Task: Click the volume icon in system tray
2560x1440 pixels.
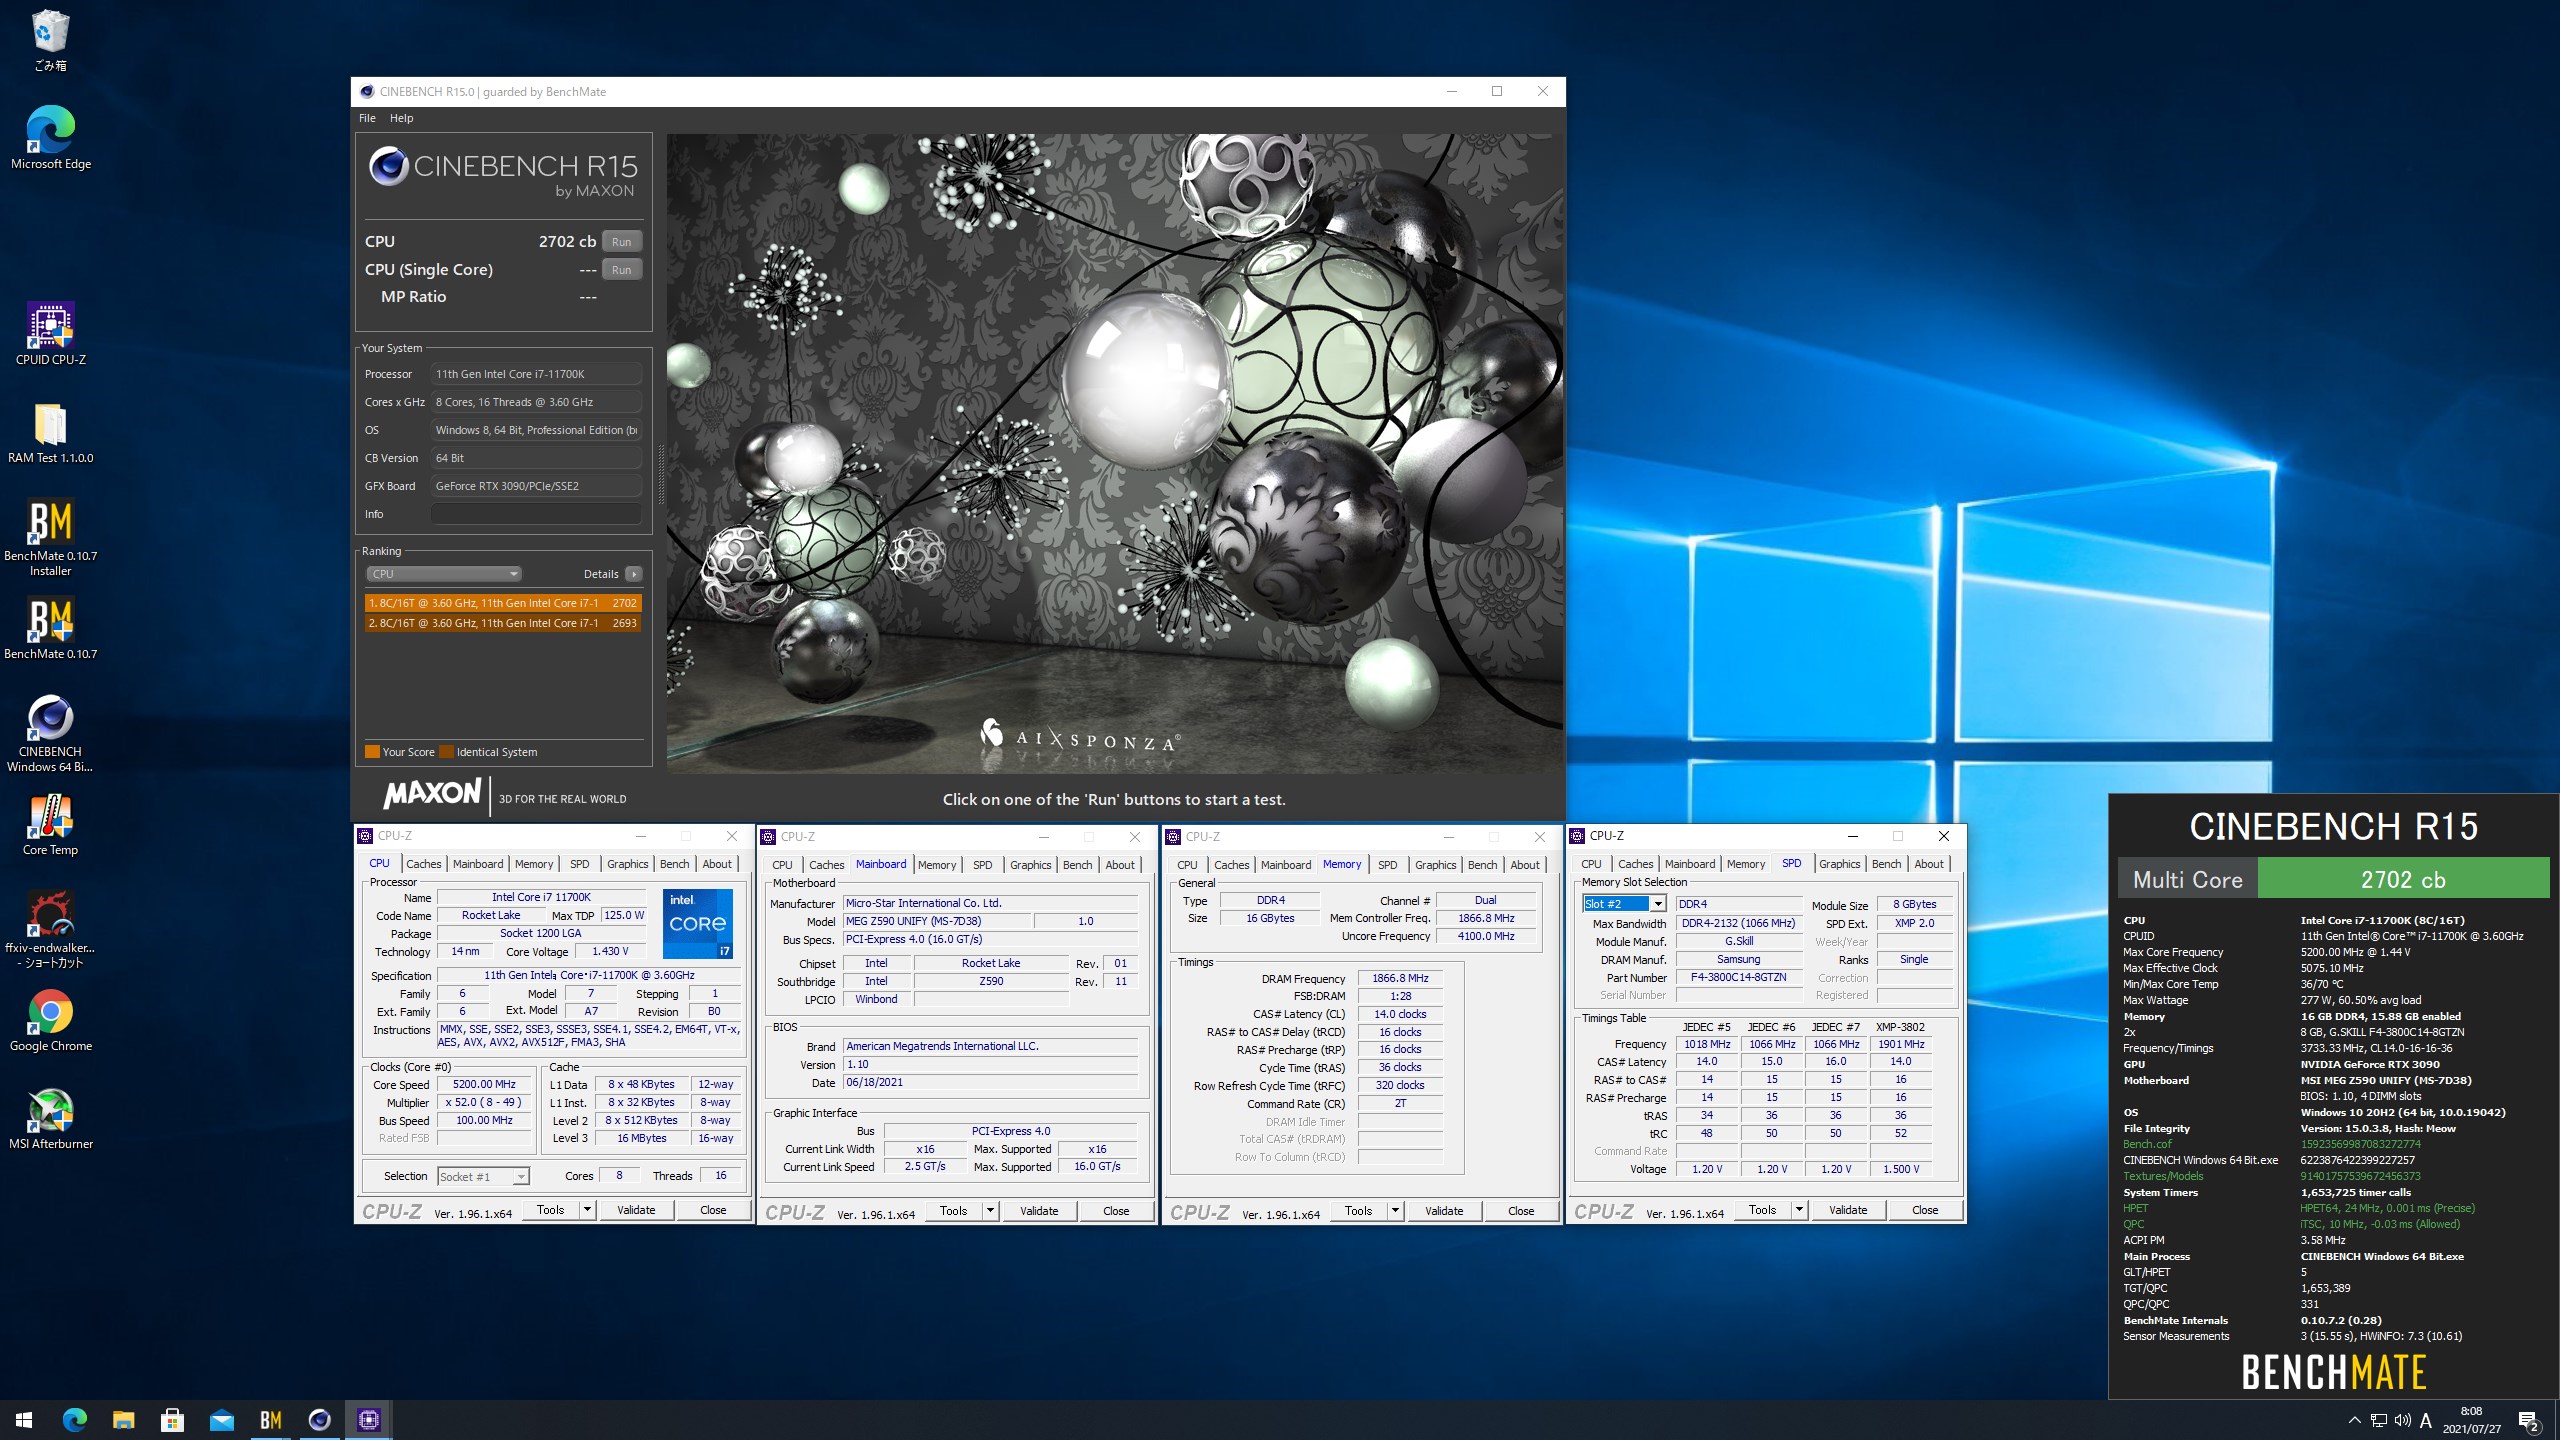Action: tap(2403, 1420)
